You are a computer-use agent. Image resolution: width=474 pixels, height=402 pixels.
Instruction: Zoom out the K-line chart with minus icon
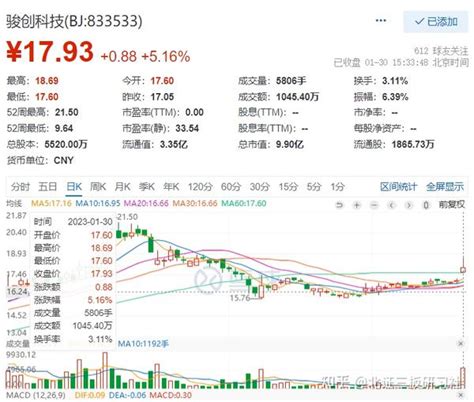point(374,205)
